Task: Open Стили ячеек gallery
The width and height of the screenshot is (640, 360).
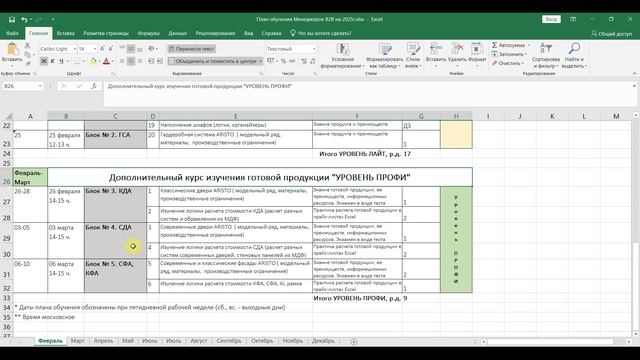Action: 413,56
